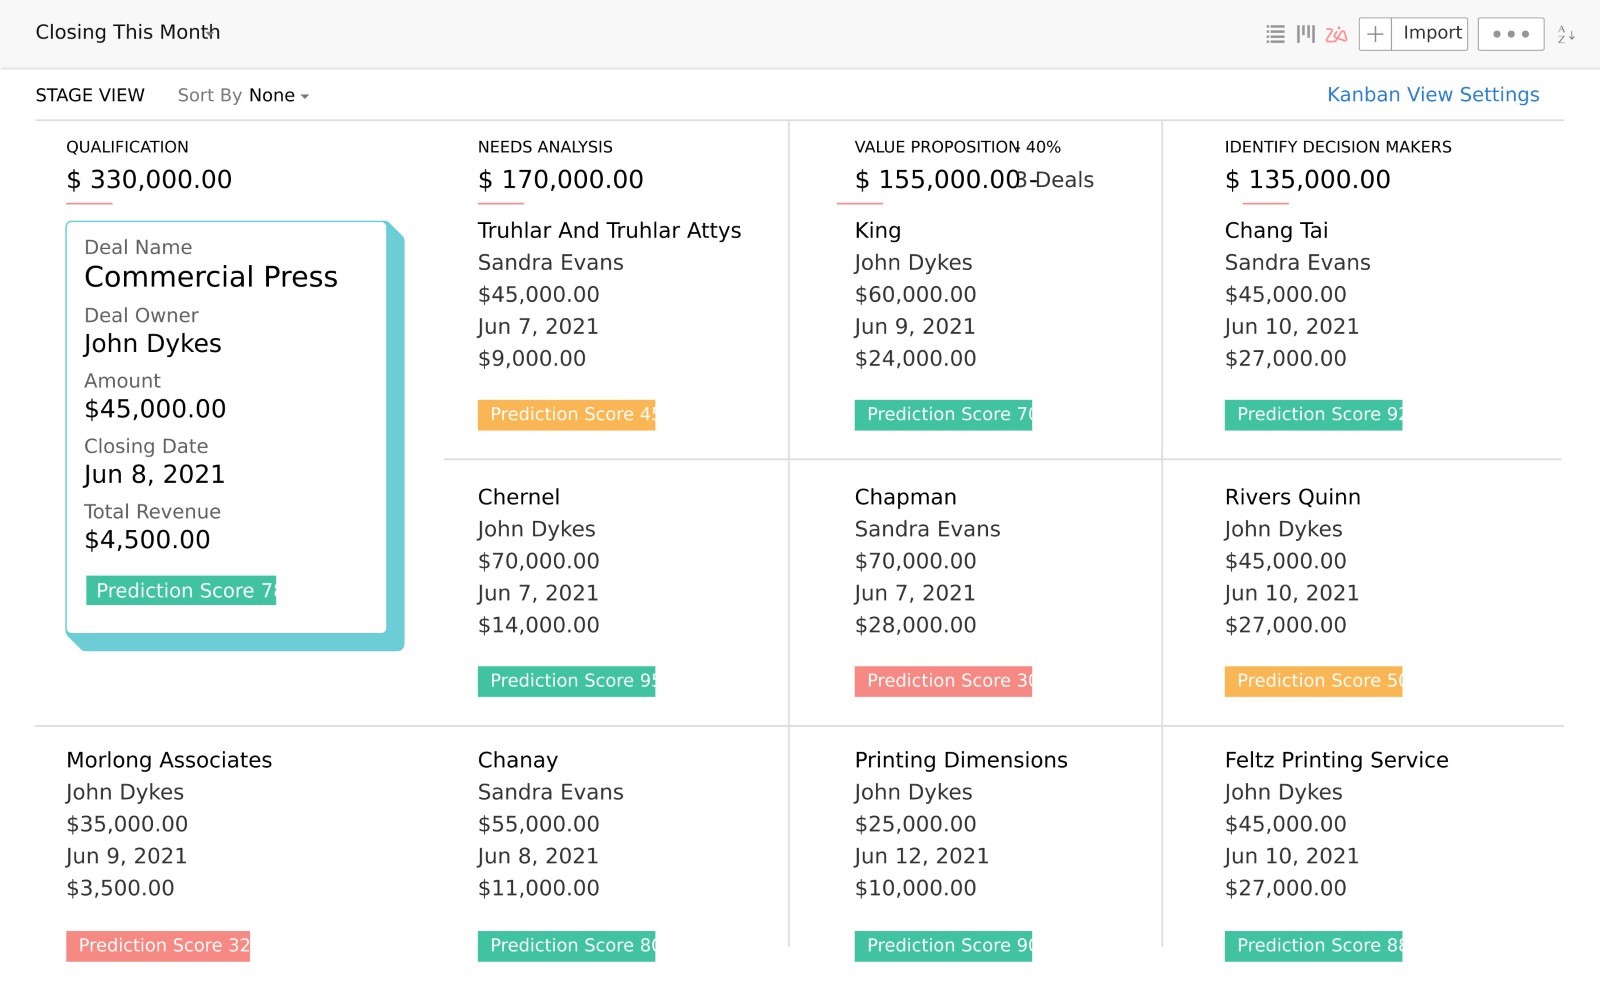Click the Import button

[1431, 34]
